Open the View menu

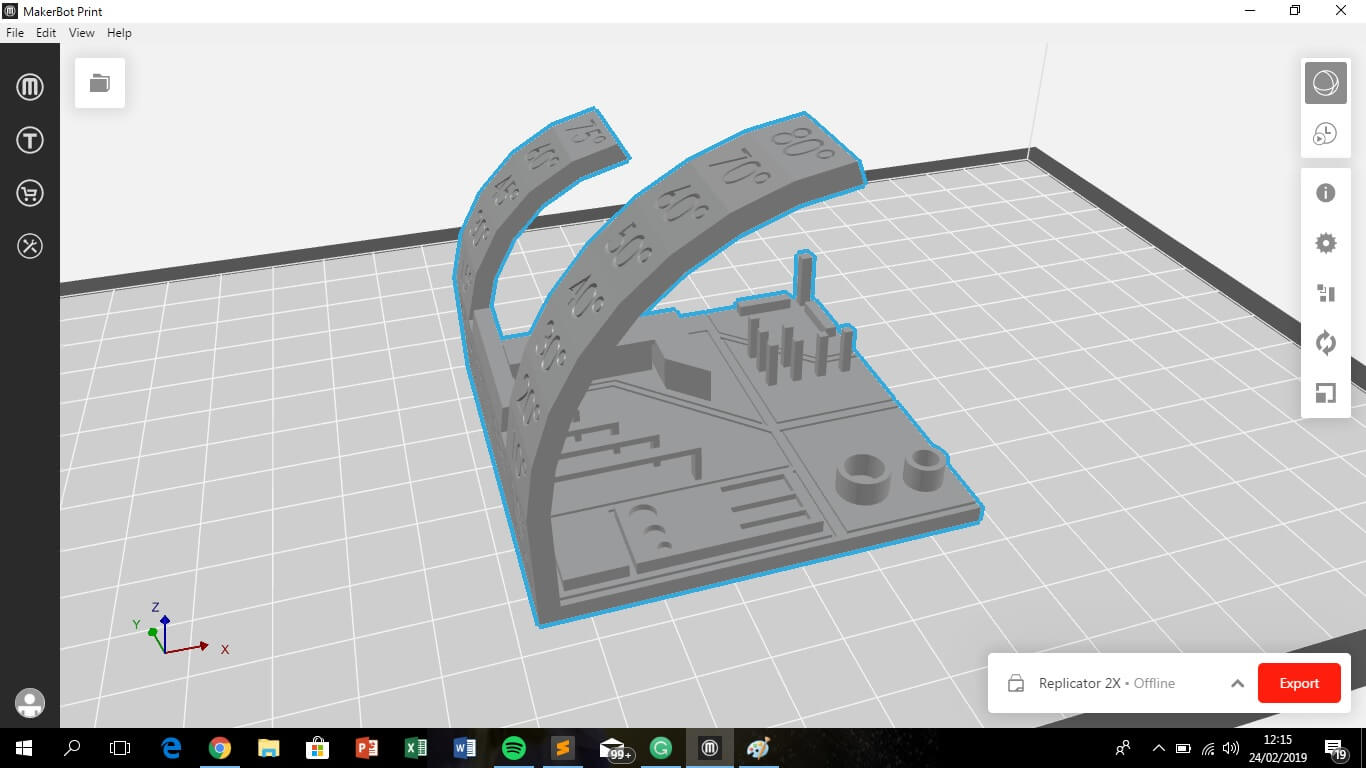point(82,33)
